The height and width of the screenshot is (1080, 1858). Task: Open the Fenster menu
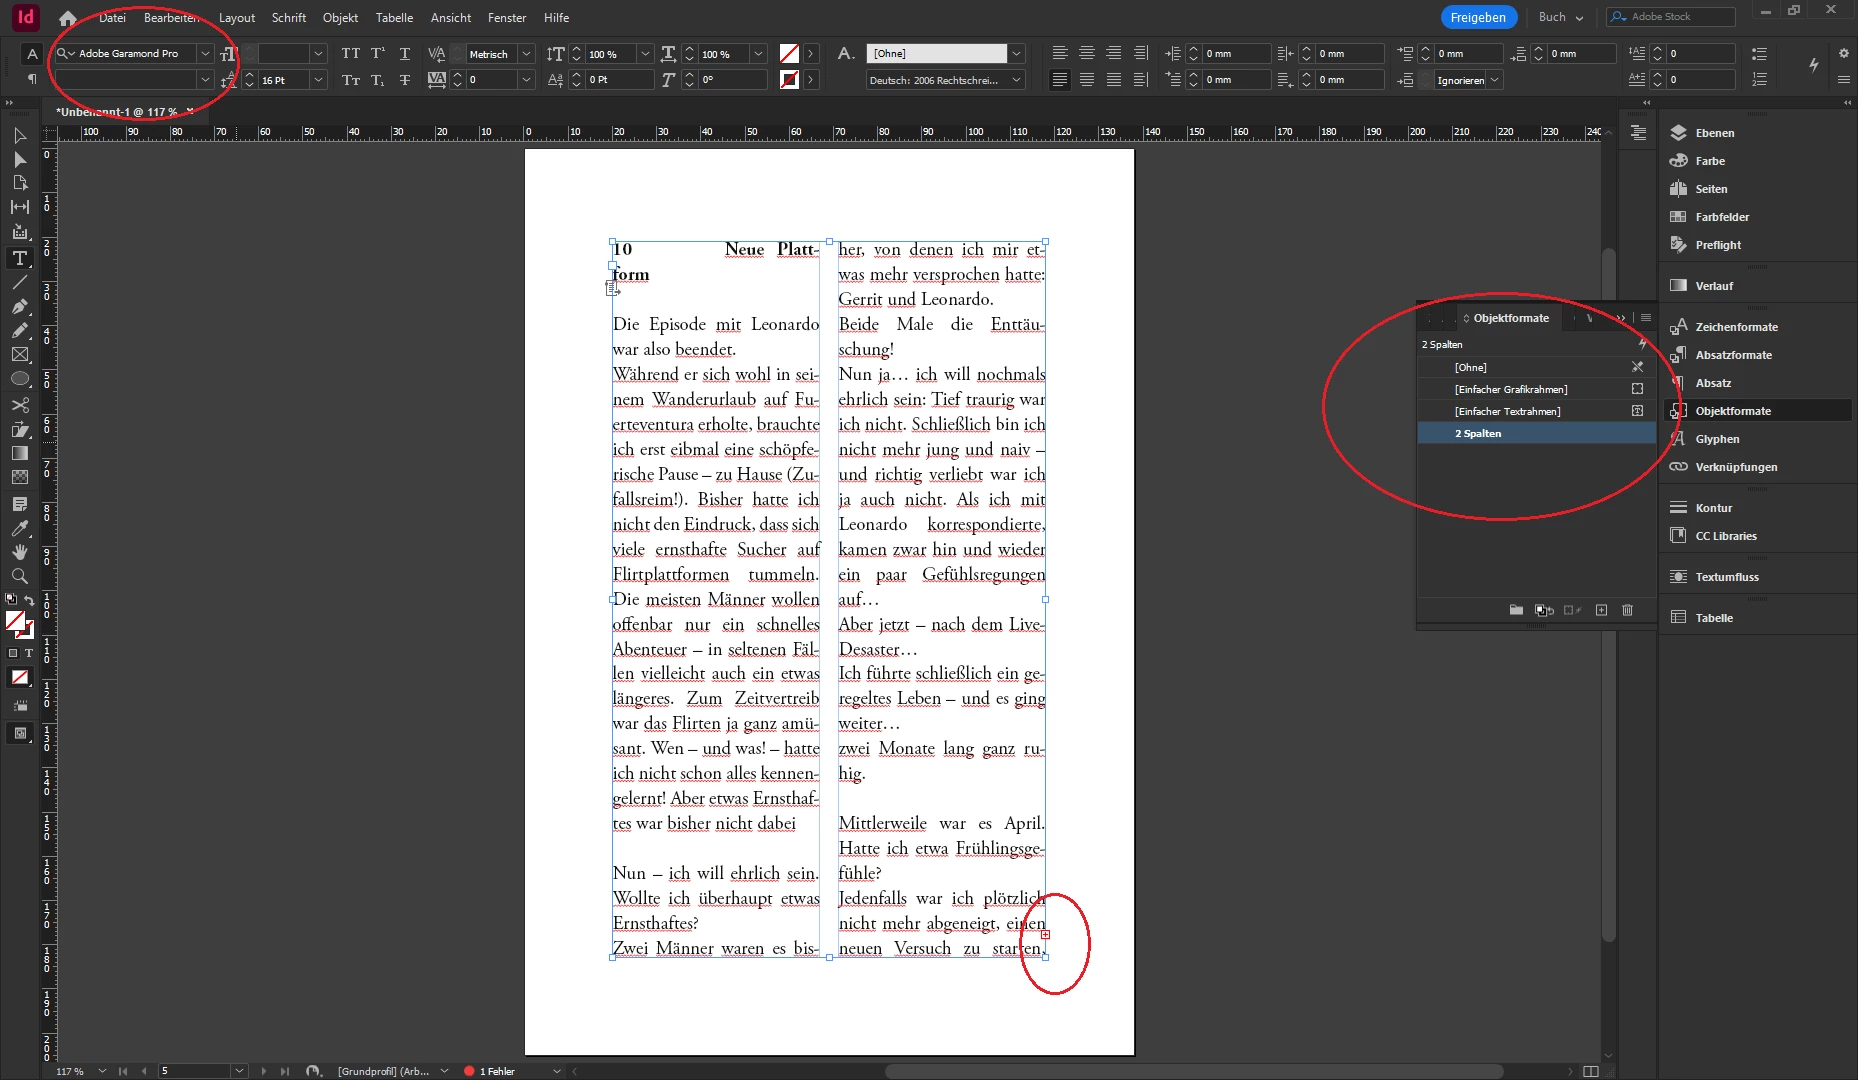(x=507, y=18)
